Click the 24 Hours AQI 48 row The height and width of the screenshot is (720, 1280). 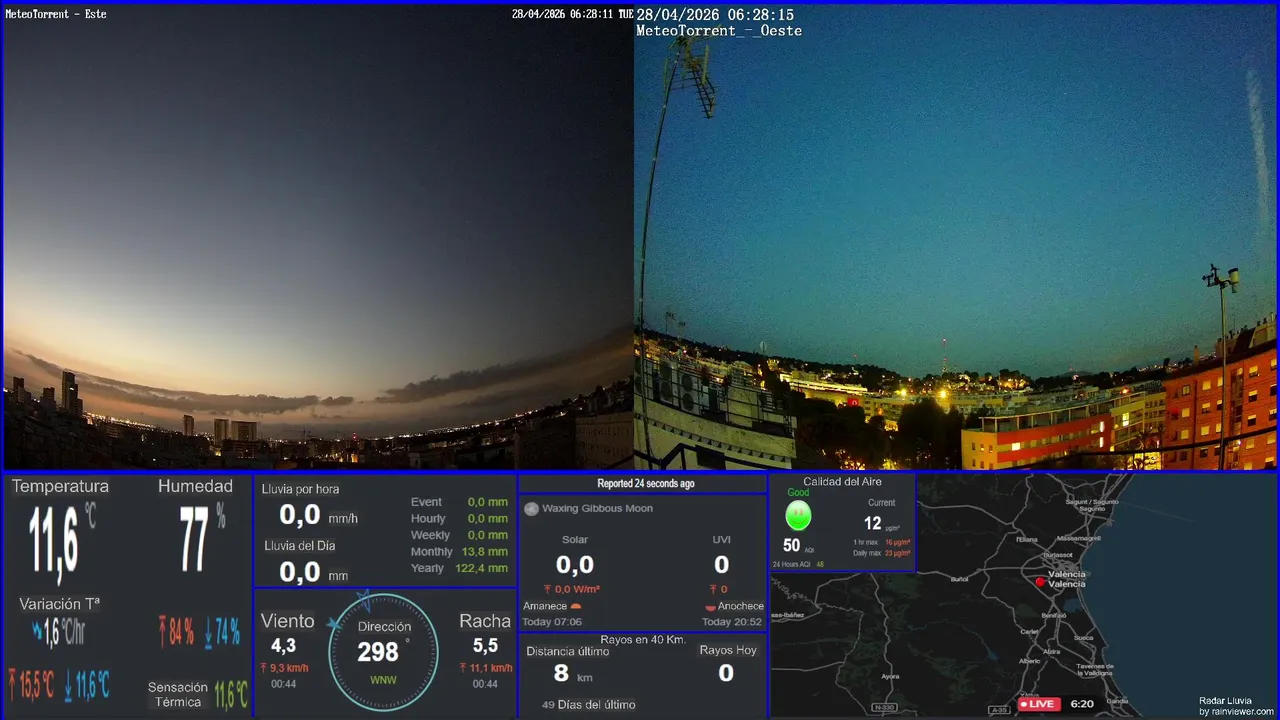click(798, 565)
